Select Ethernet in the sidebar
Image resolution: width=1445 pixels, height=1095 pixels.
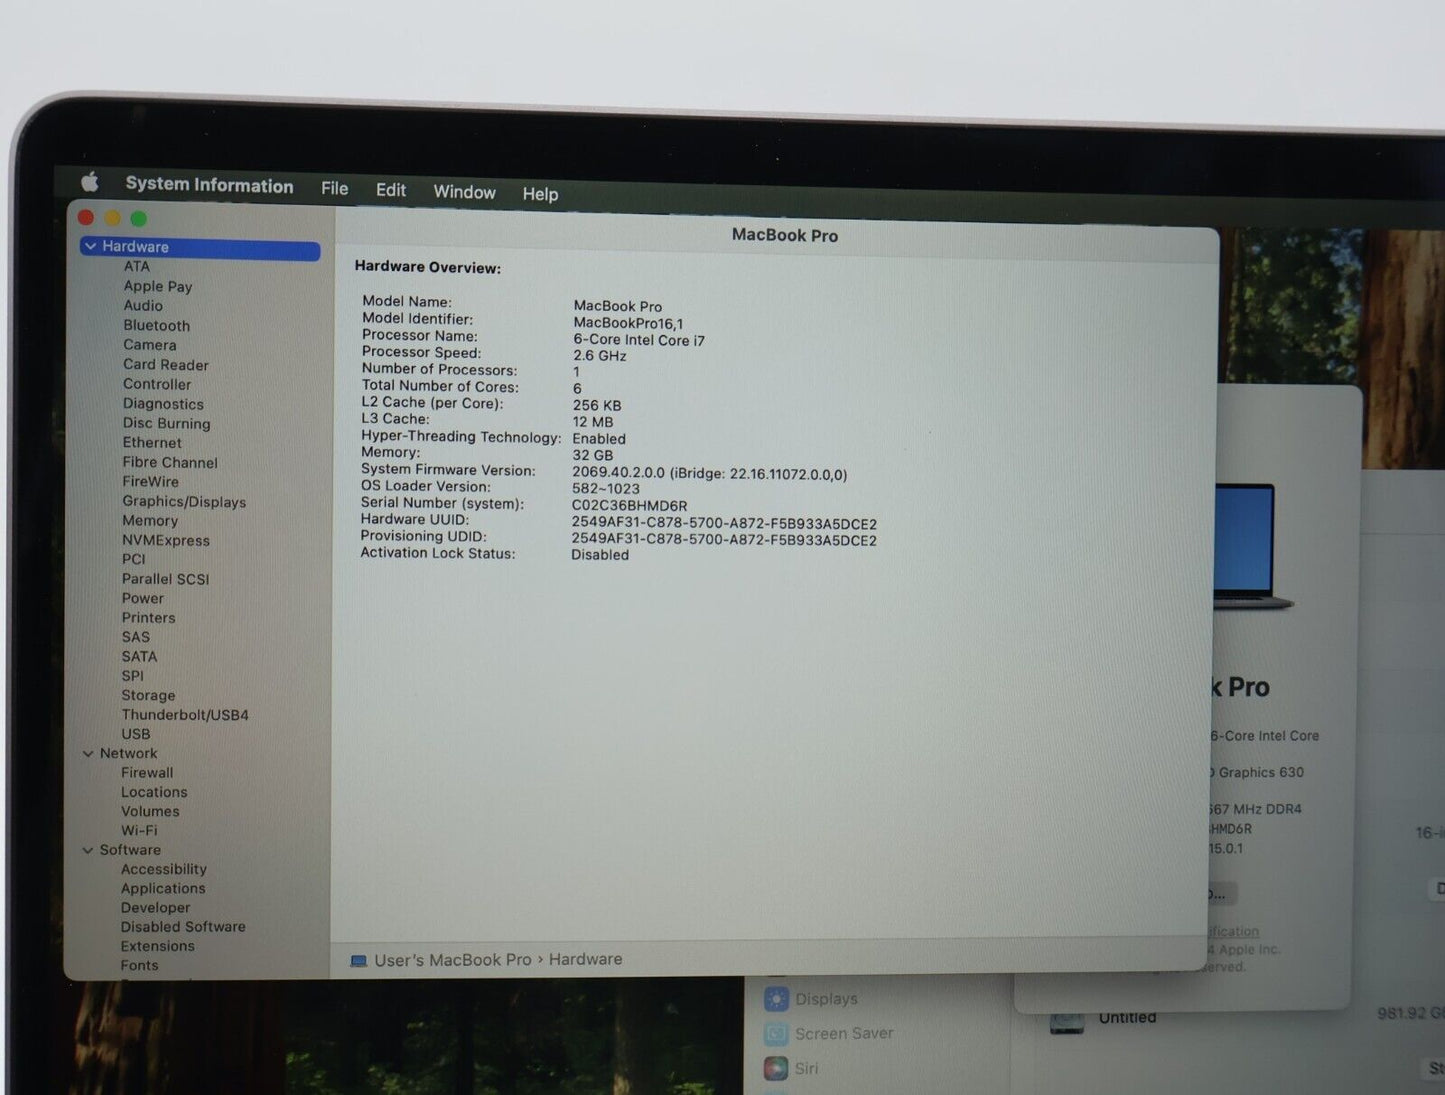coord(152,443)
